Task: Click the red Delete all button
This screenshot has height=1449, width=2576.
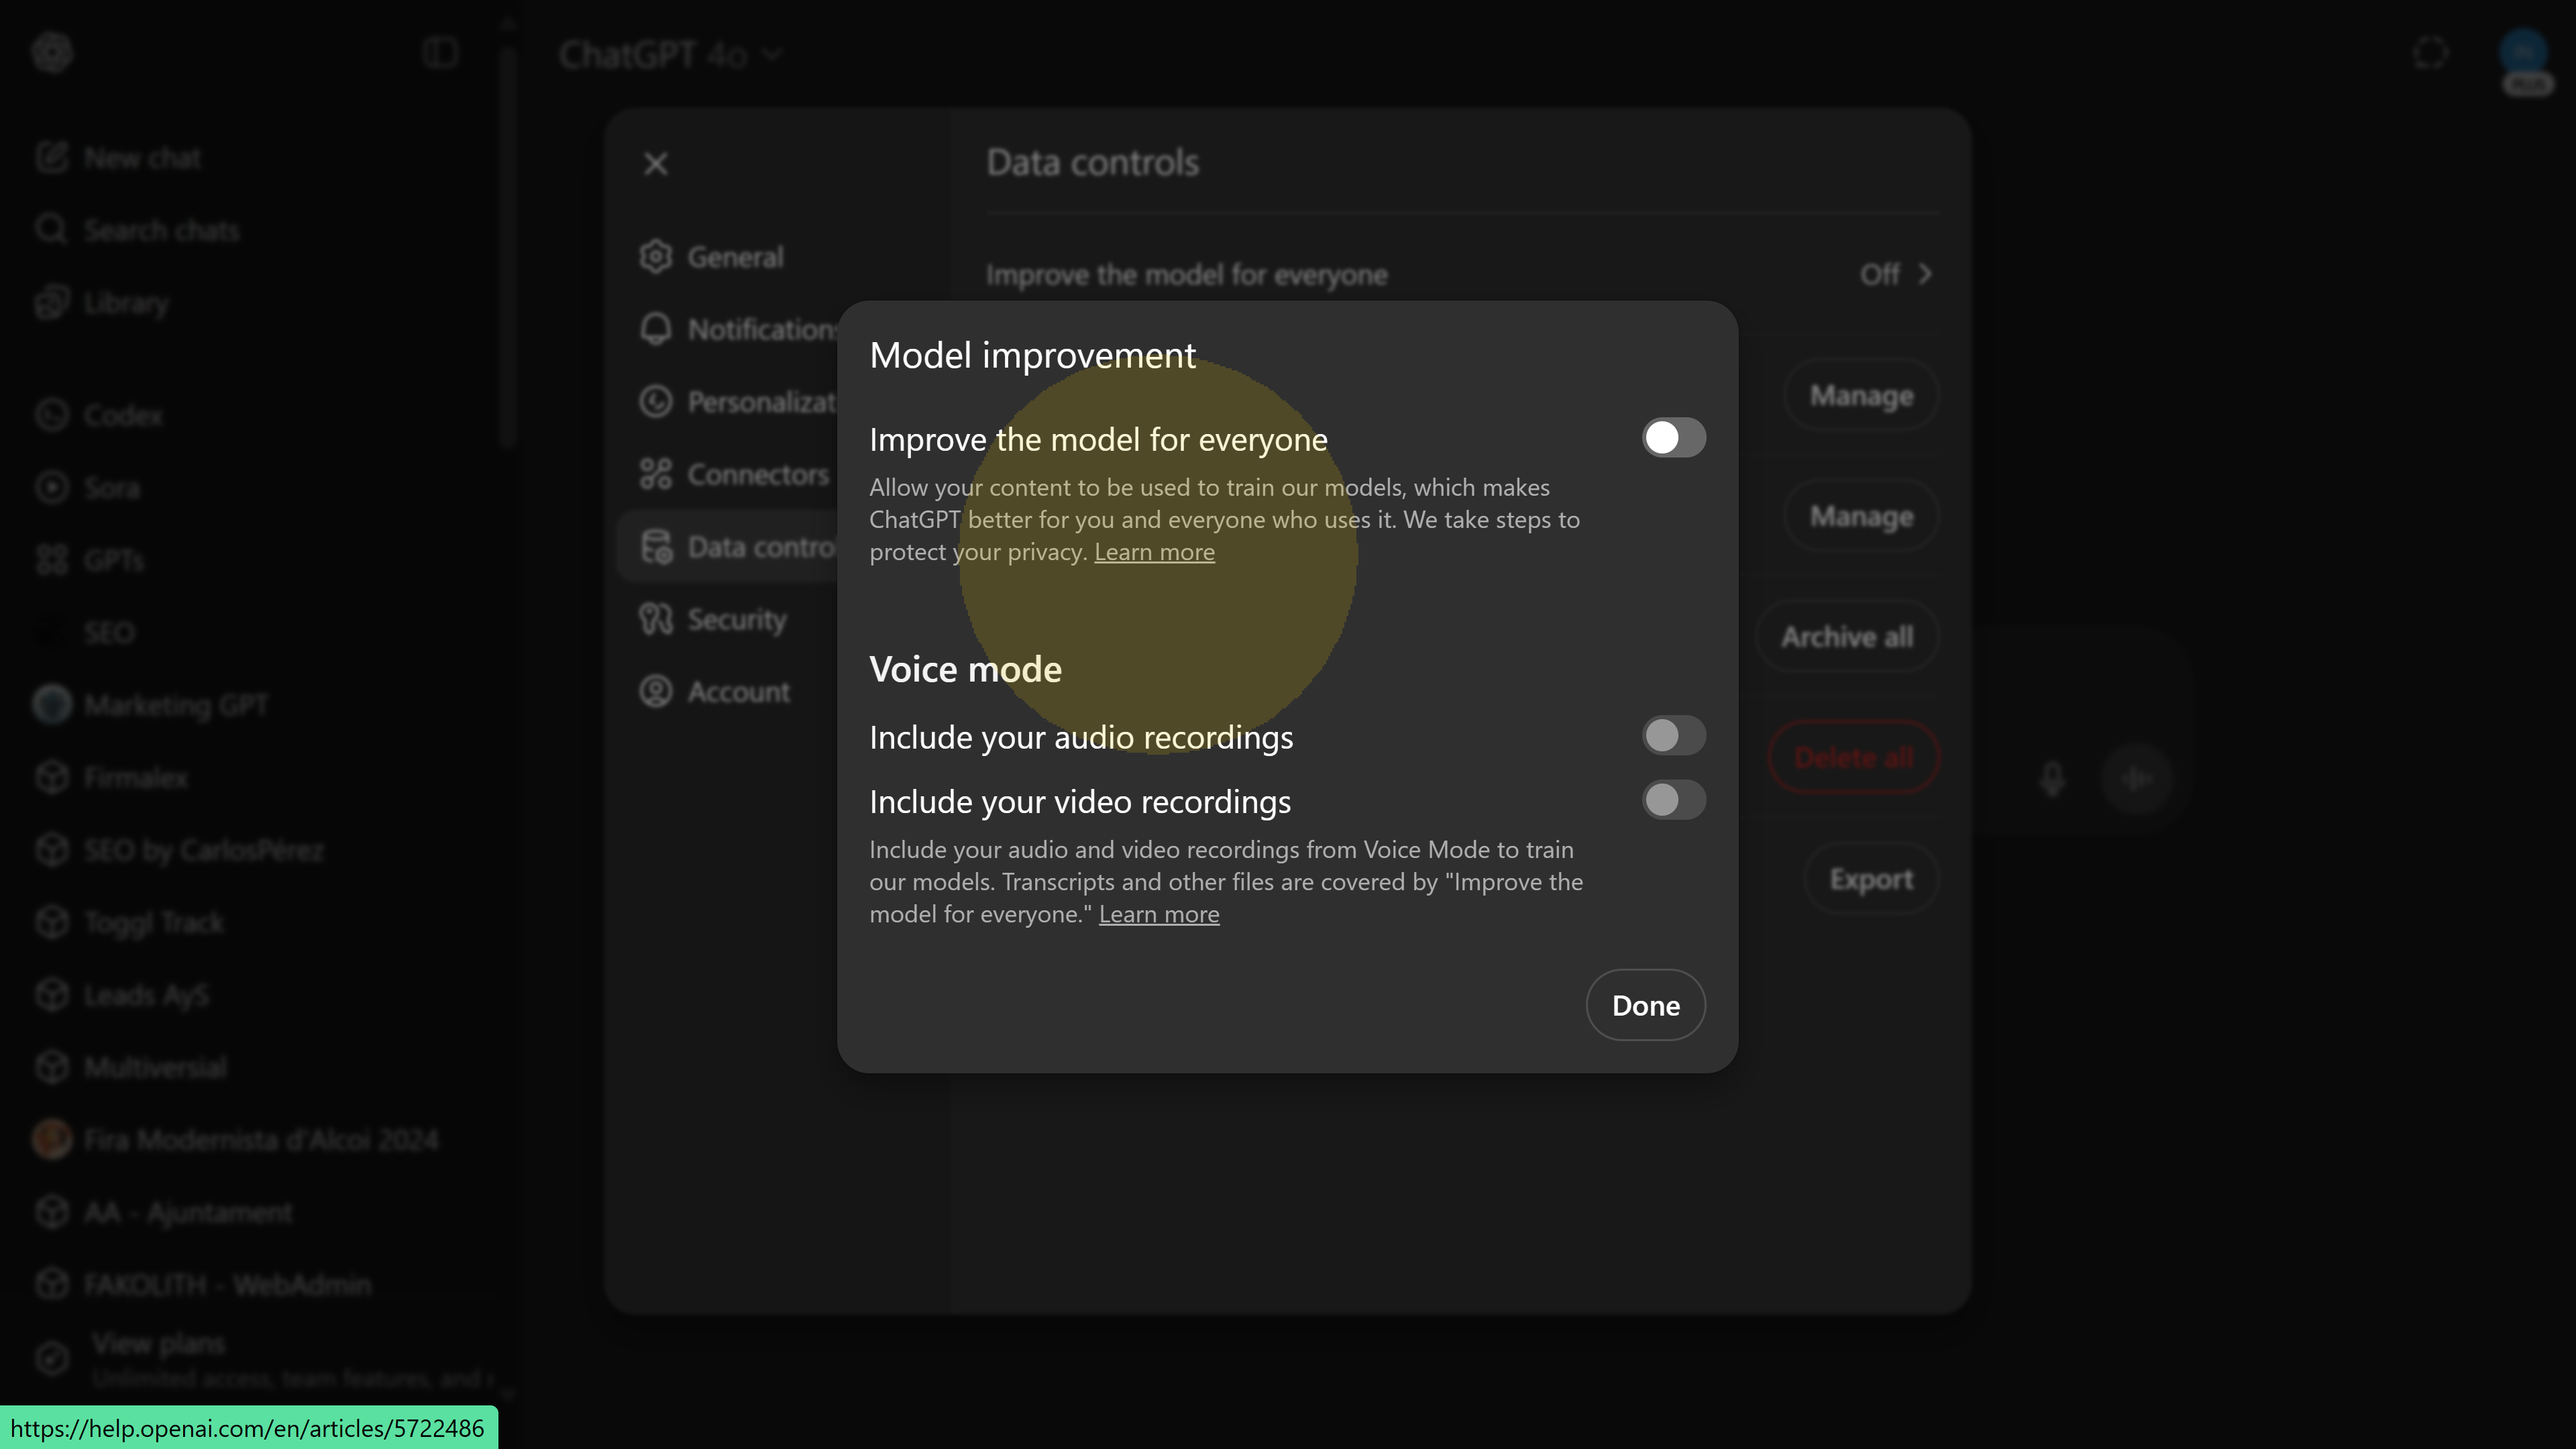Action: pos(1854,758)
